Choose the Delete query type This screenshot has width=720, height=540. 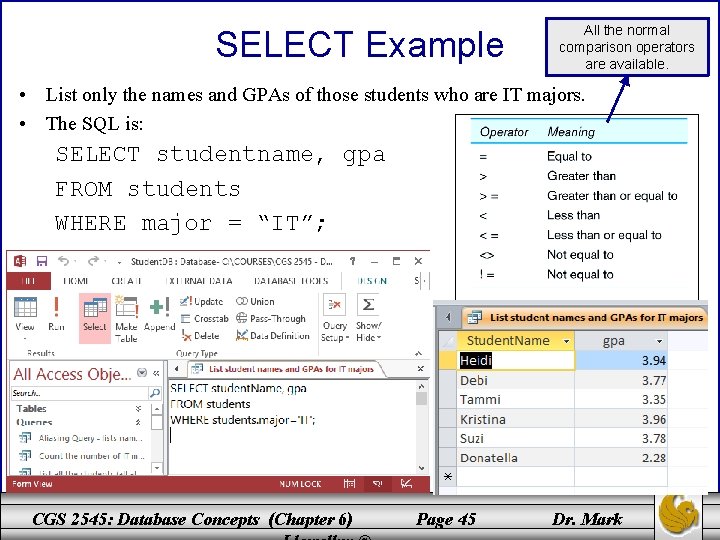(x=200, y=336)
